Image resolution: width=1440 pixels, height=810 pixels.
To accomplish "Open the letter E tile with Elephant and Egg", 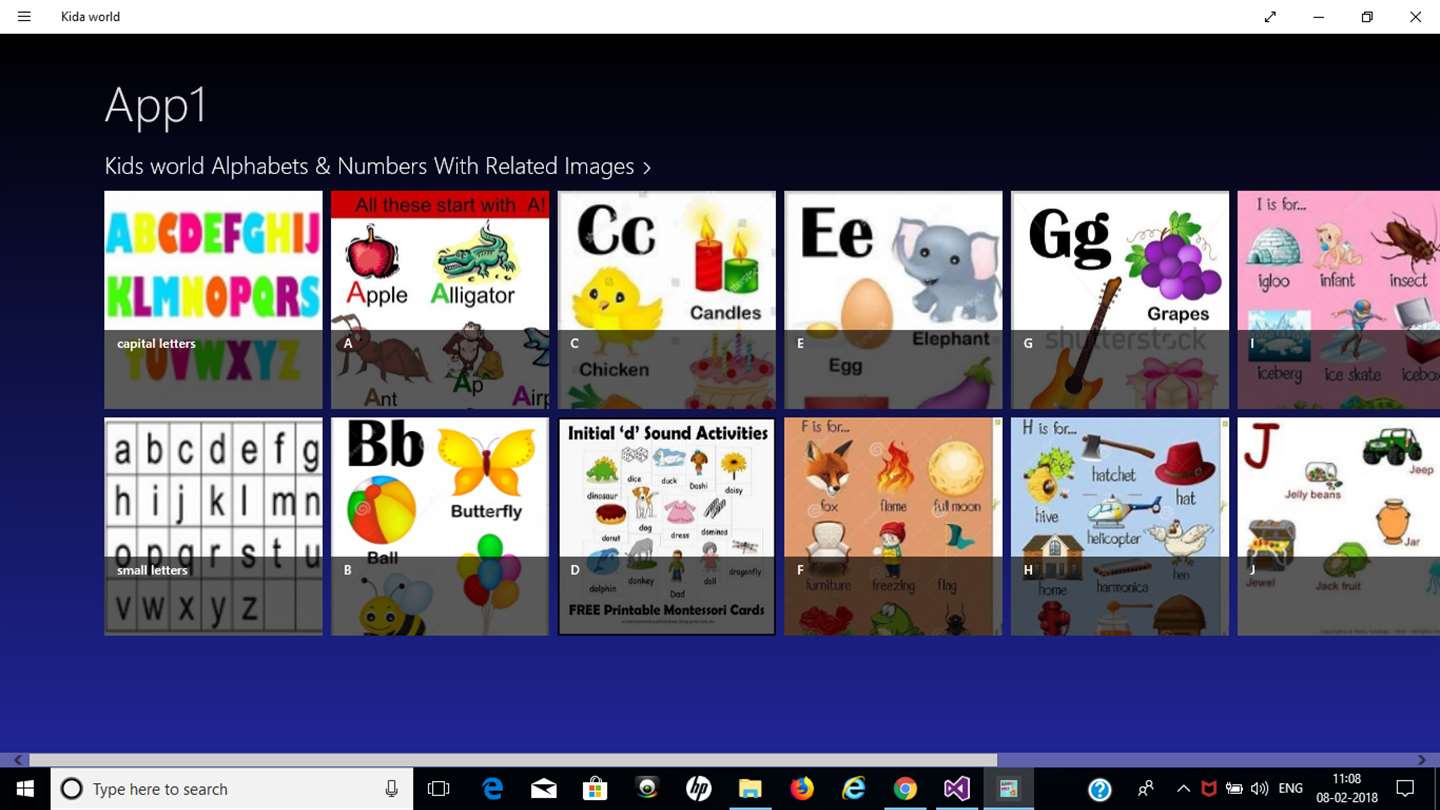I will (893, 300).
